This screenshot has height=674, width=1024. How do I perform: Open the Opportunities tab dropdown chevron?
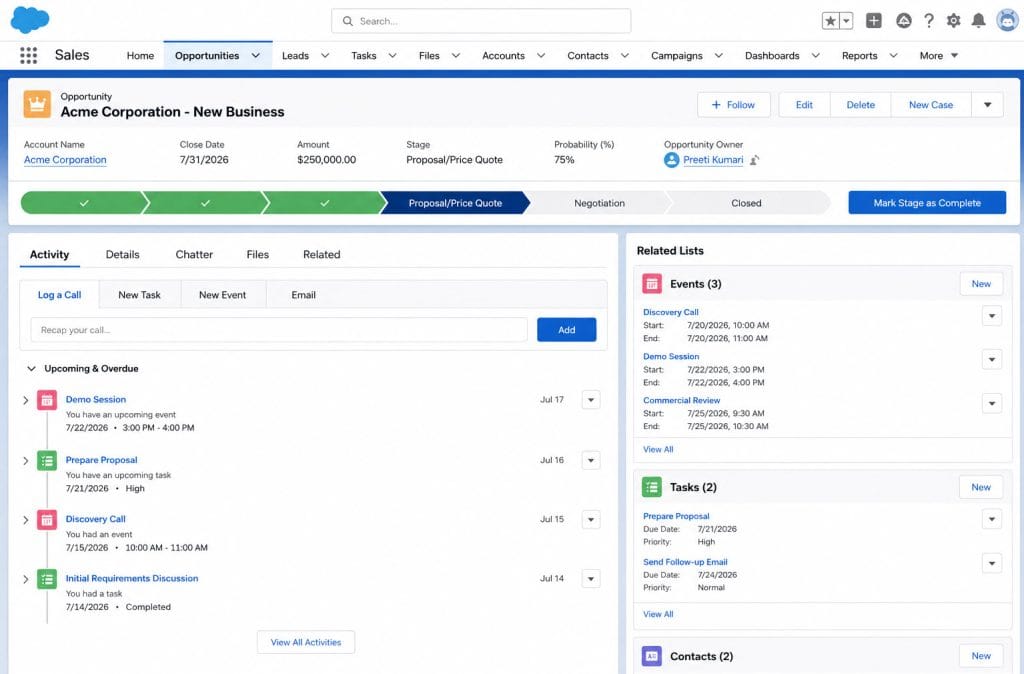(x=256, y=56)
